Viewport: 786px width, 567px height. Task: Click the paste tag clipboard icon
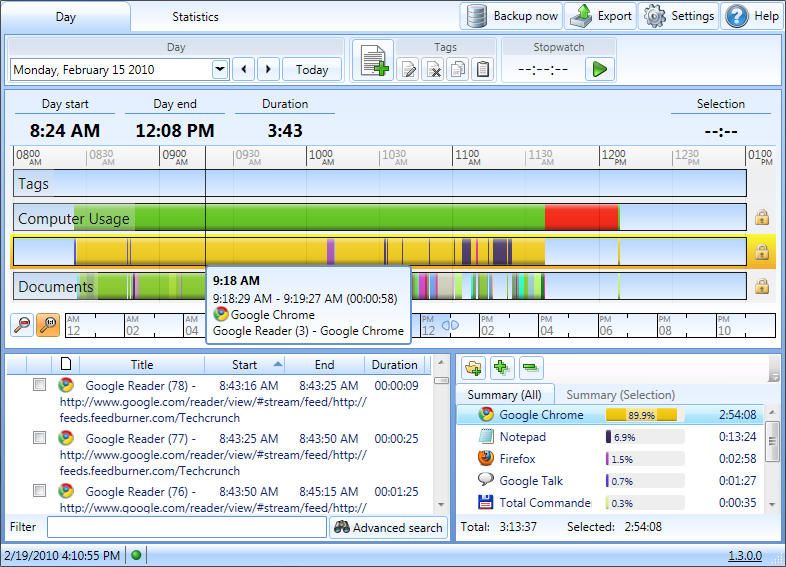pyautogui.click(x=483, y=69)
